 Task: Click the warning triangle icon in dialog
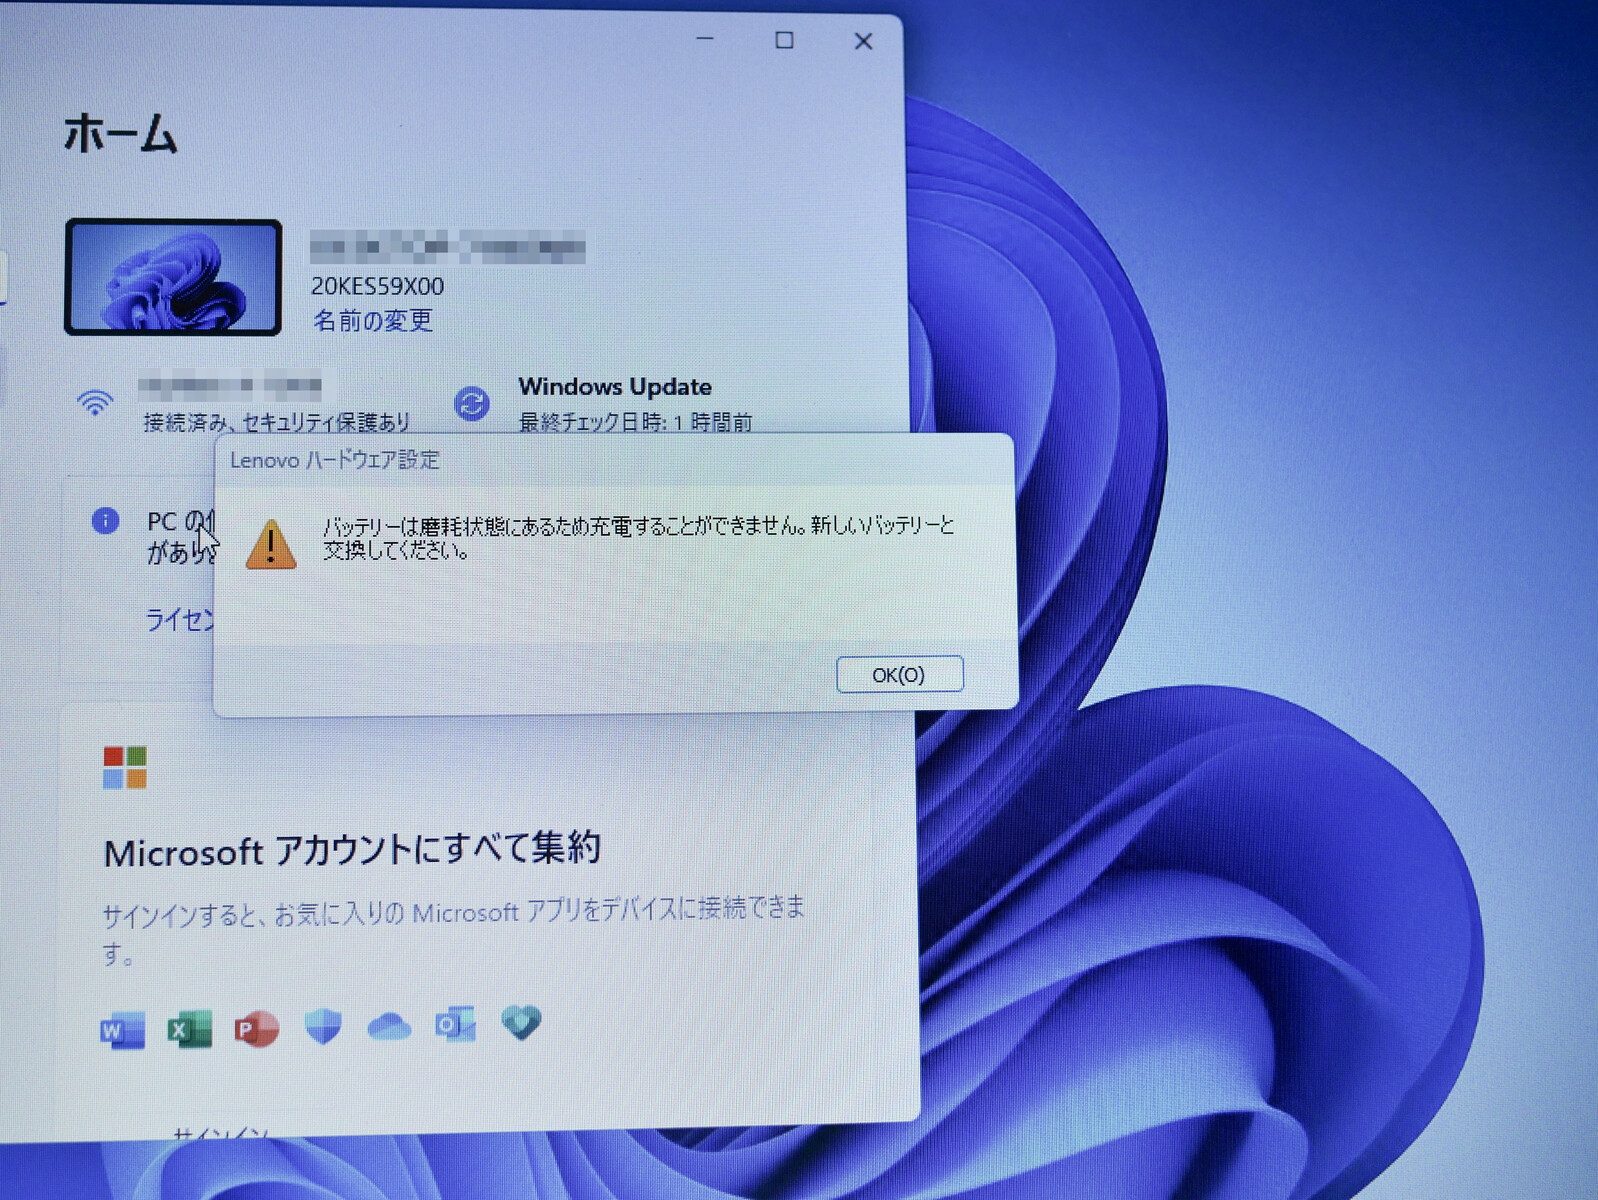coord(271,544)
